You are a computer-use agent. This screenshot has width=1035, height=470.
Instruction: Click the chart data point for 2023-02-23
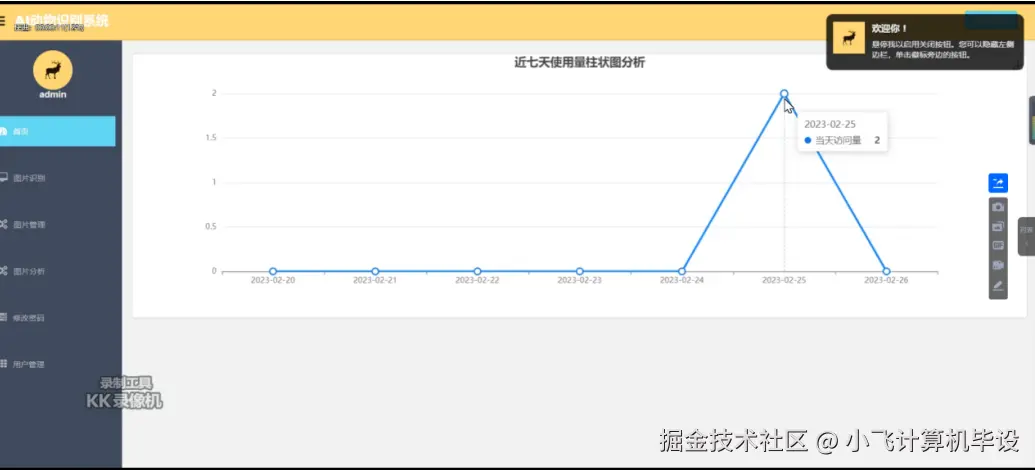pos(580,271)
